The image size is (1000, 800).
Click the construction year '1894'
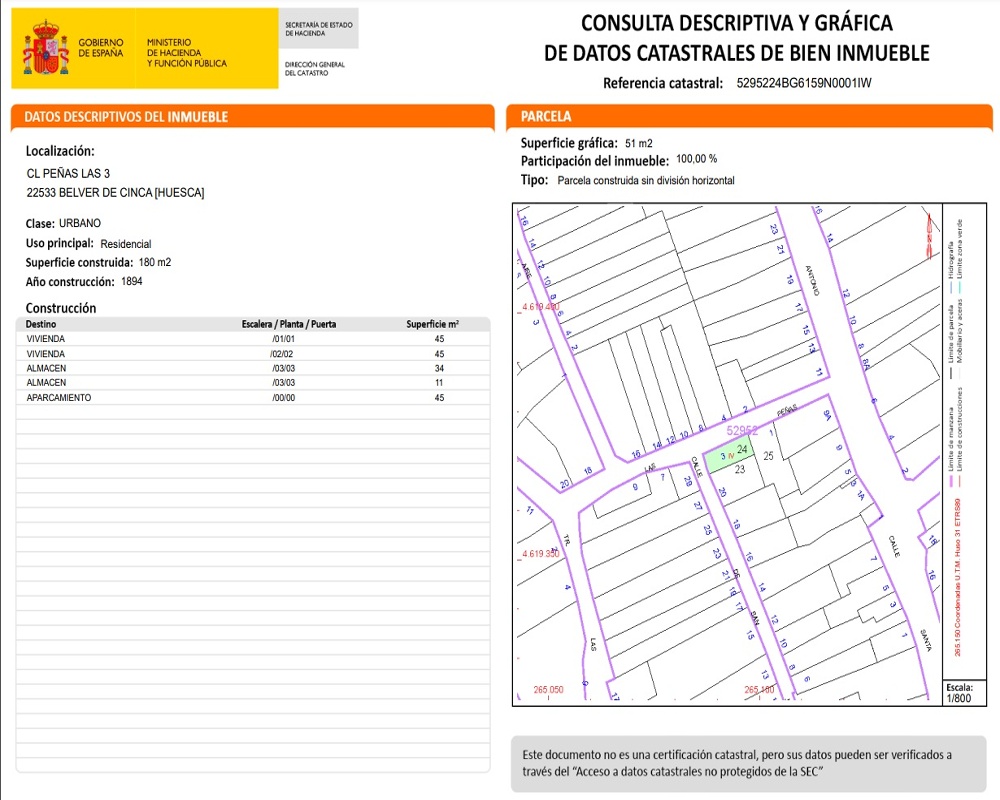pos(132,281)
